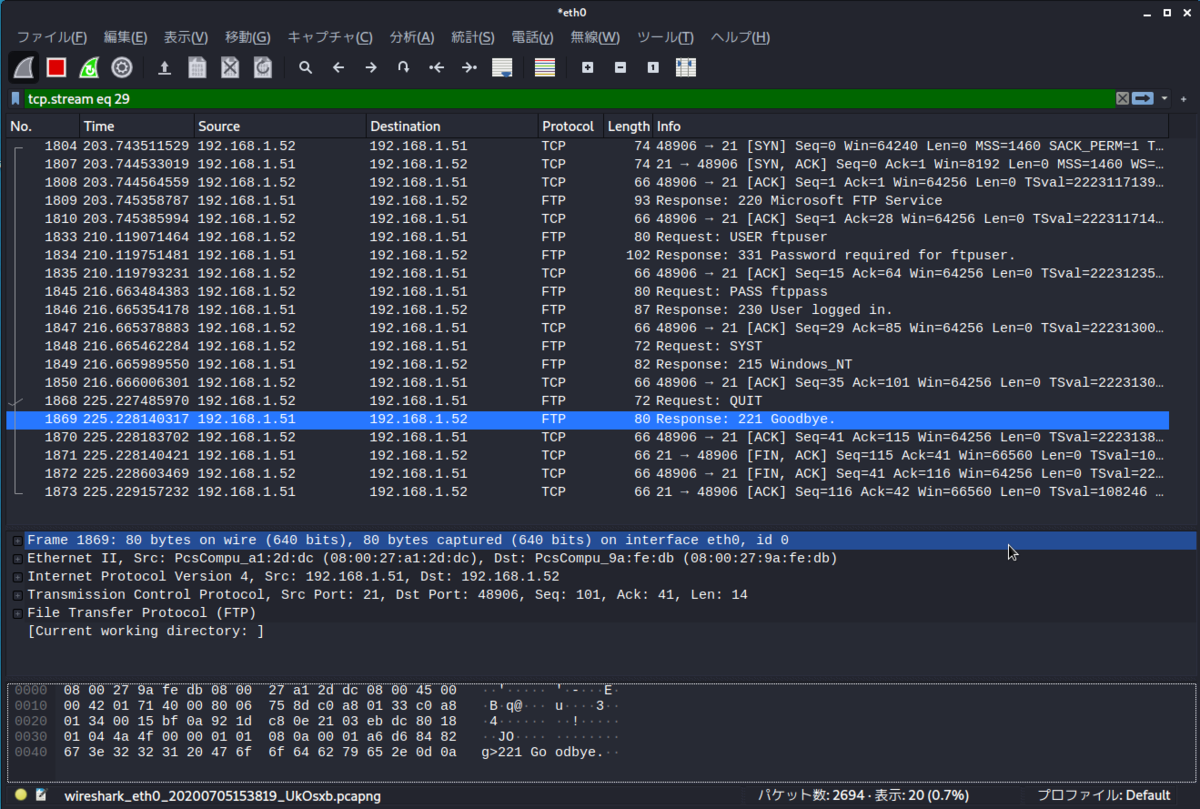Sort by the Destination column header

(452, 126)
